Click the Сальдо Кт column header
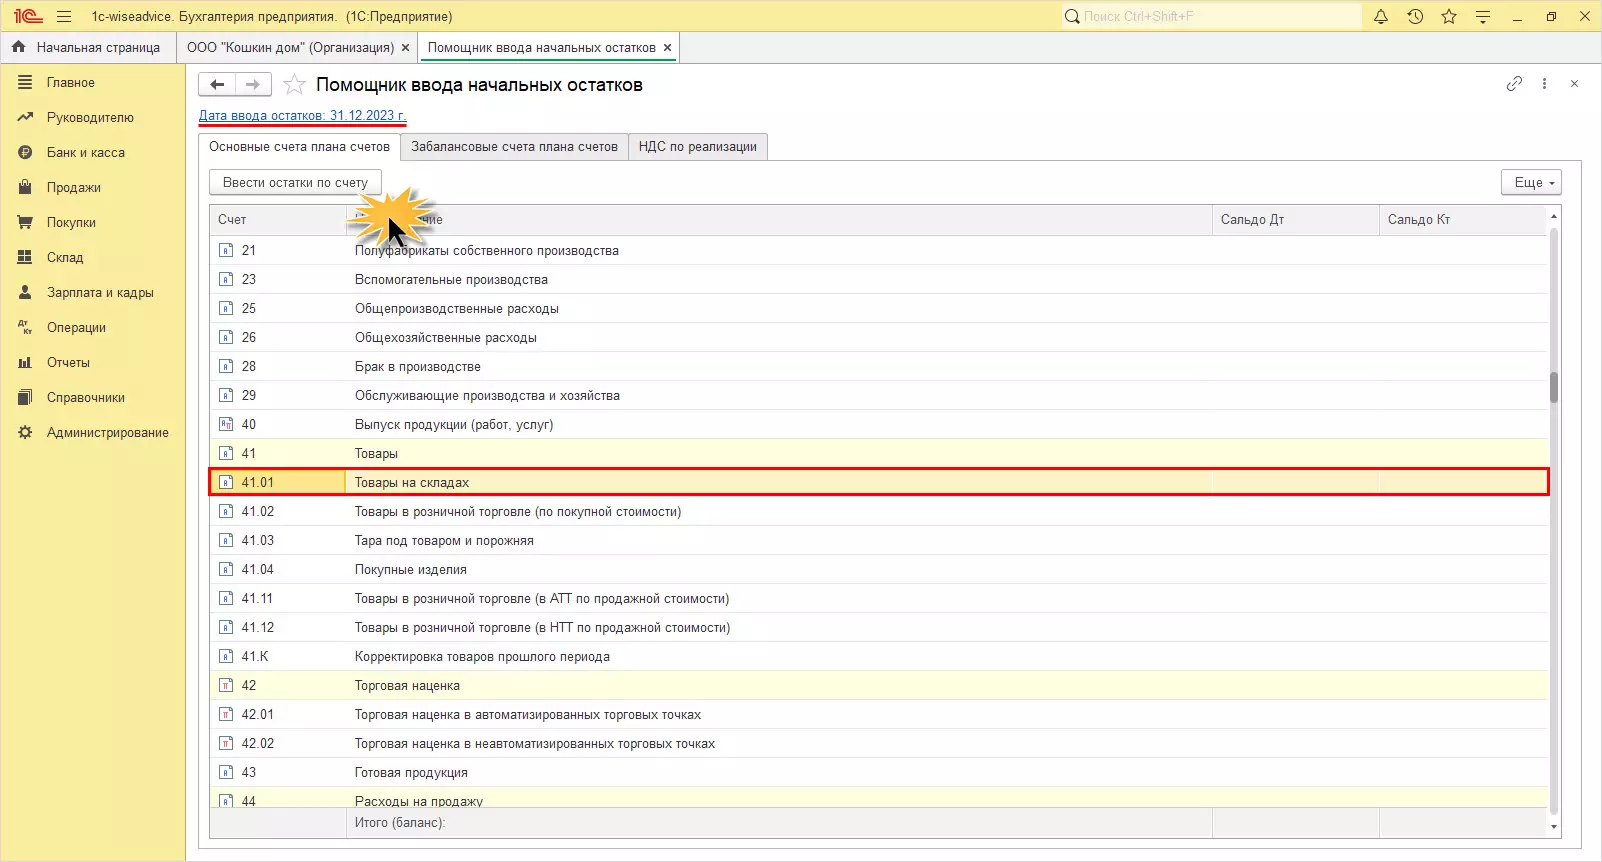 tap(1463, 220)
